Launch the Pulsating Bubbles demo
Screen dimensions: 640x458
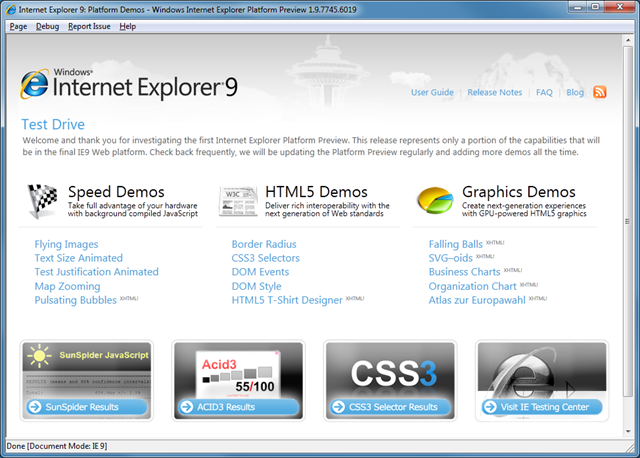pos(76,300)
